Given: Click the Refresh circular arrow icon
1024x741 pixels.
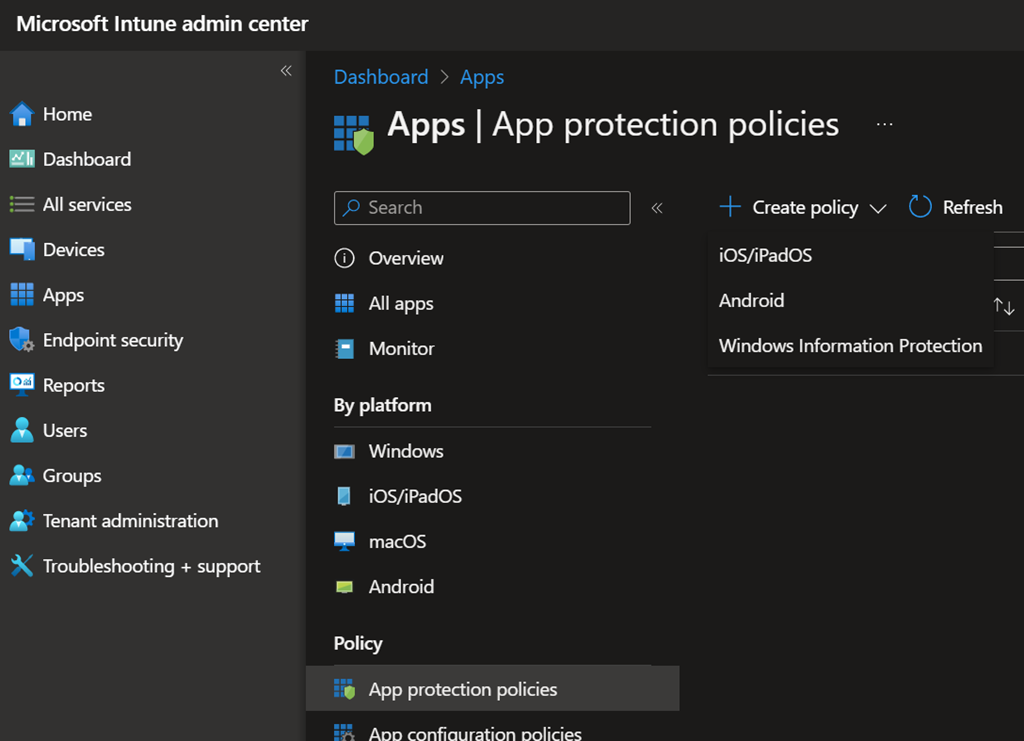Looking at the screenshot, I should click(x=920, y=207).
